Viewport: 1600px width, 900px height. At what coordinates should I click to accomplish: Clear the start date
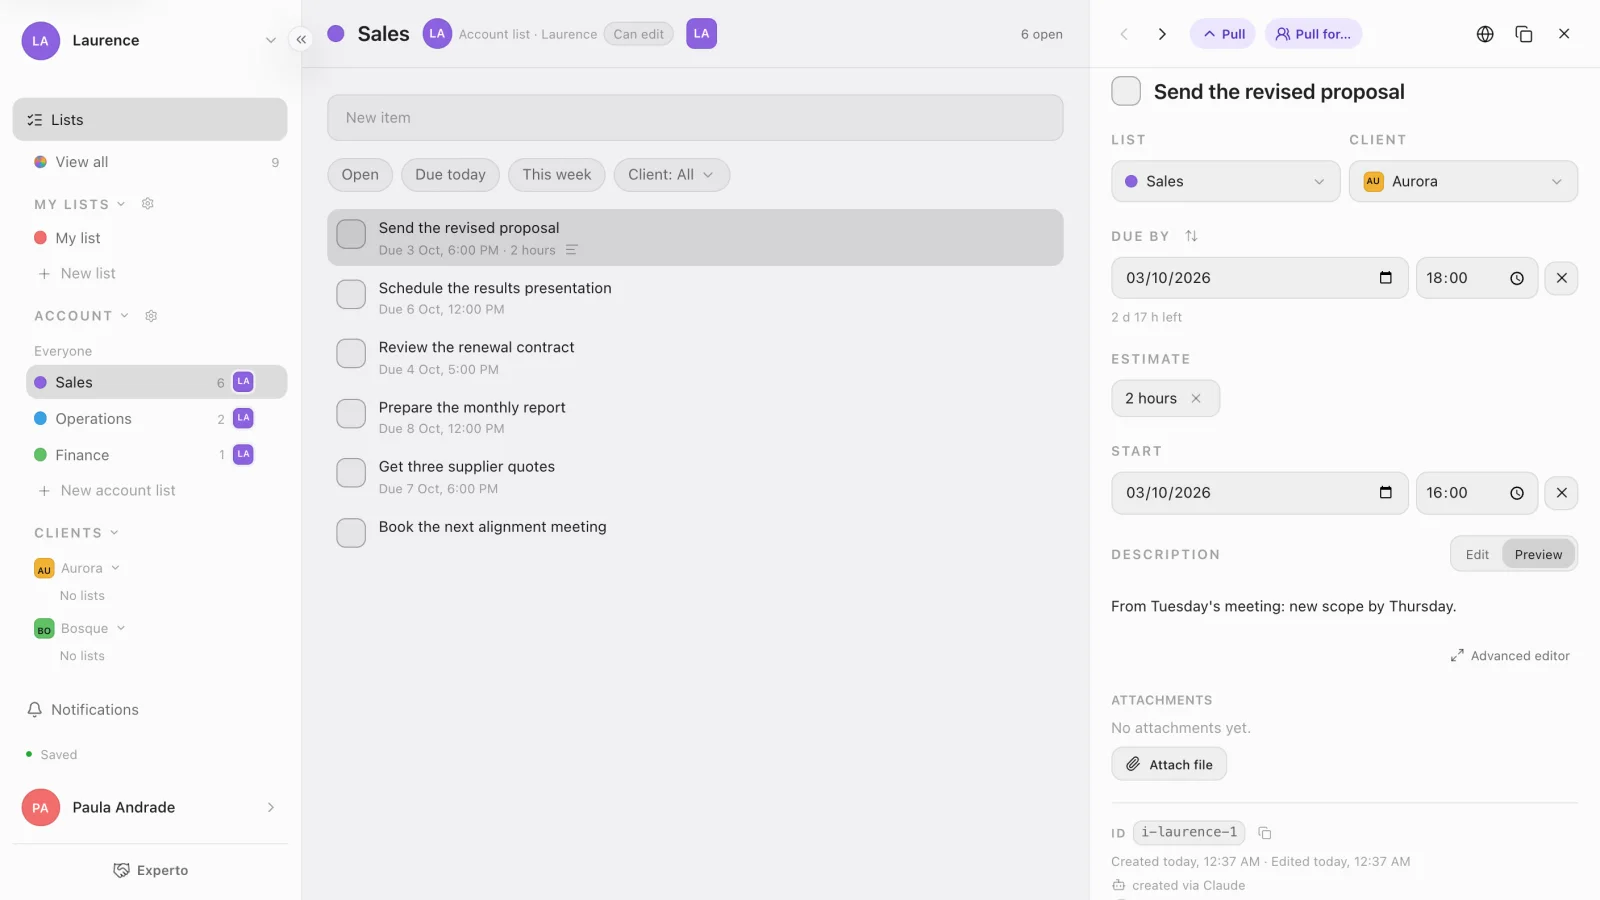(x=1561, y=493)
